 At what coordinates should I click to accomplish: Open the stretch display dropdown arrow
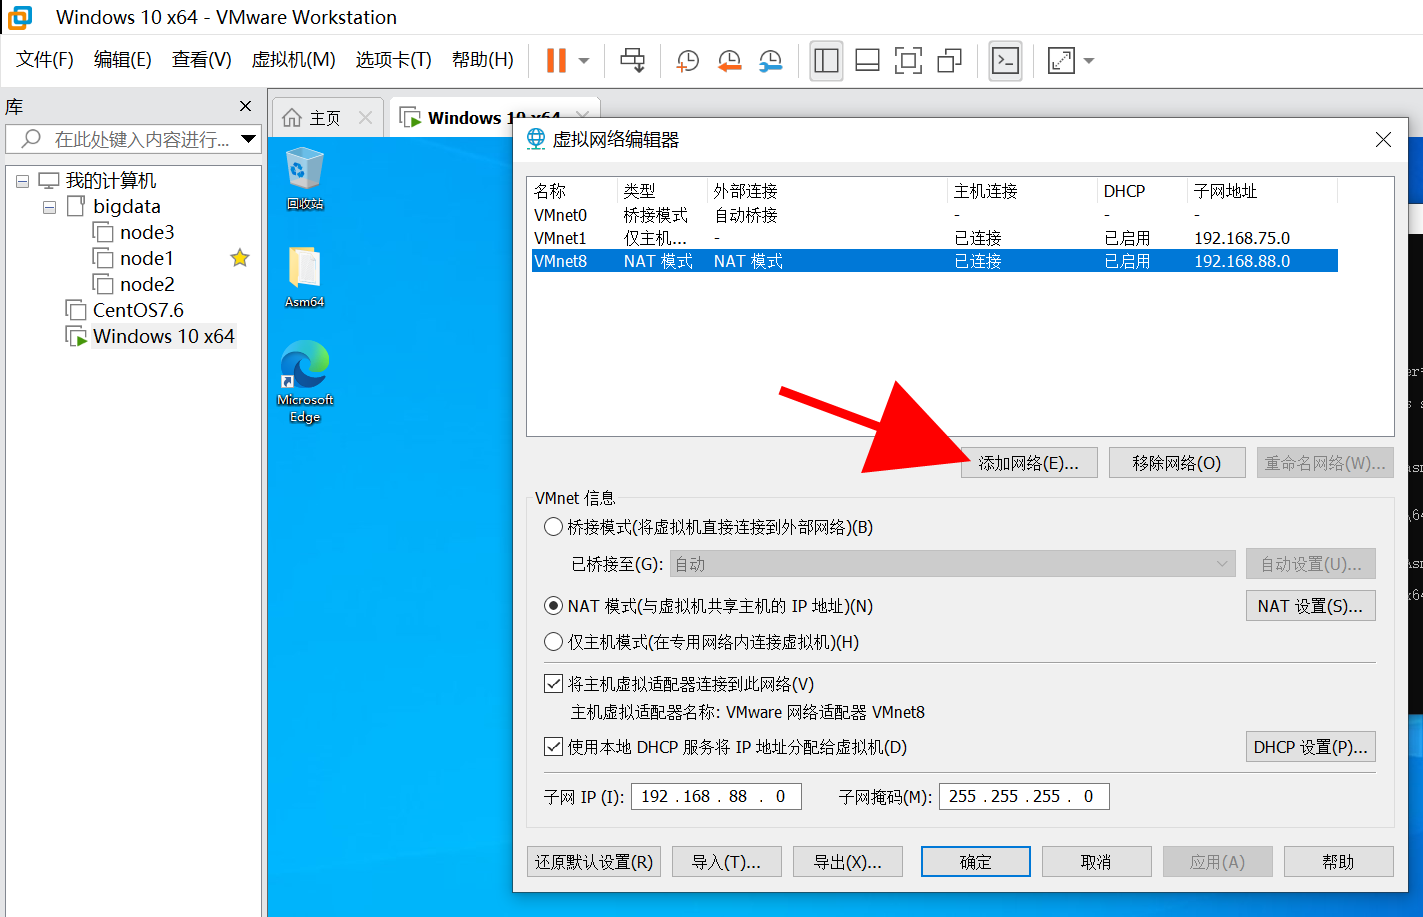pyautogui.click(x=1089, y=60)
